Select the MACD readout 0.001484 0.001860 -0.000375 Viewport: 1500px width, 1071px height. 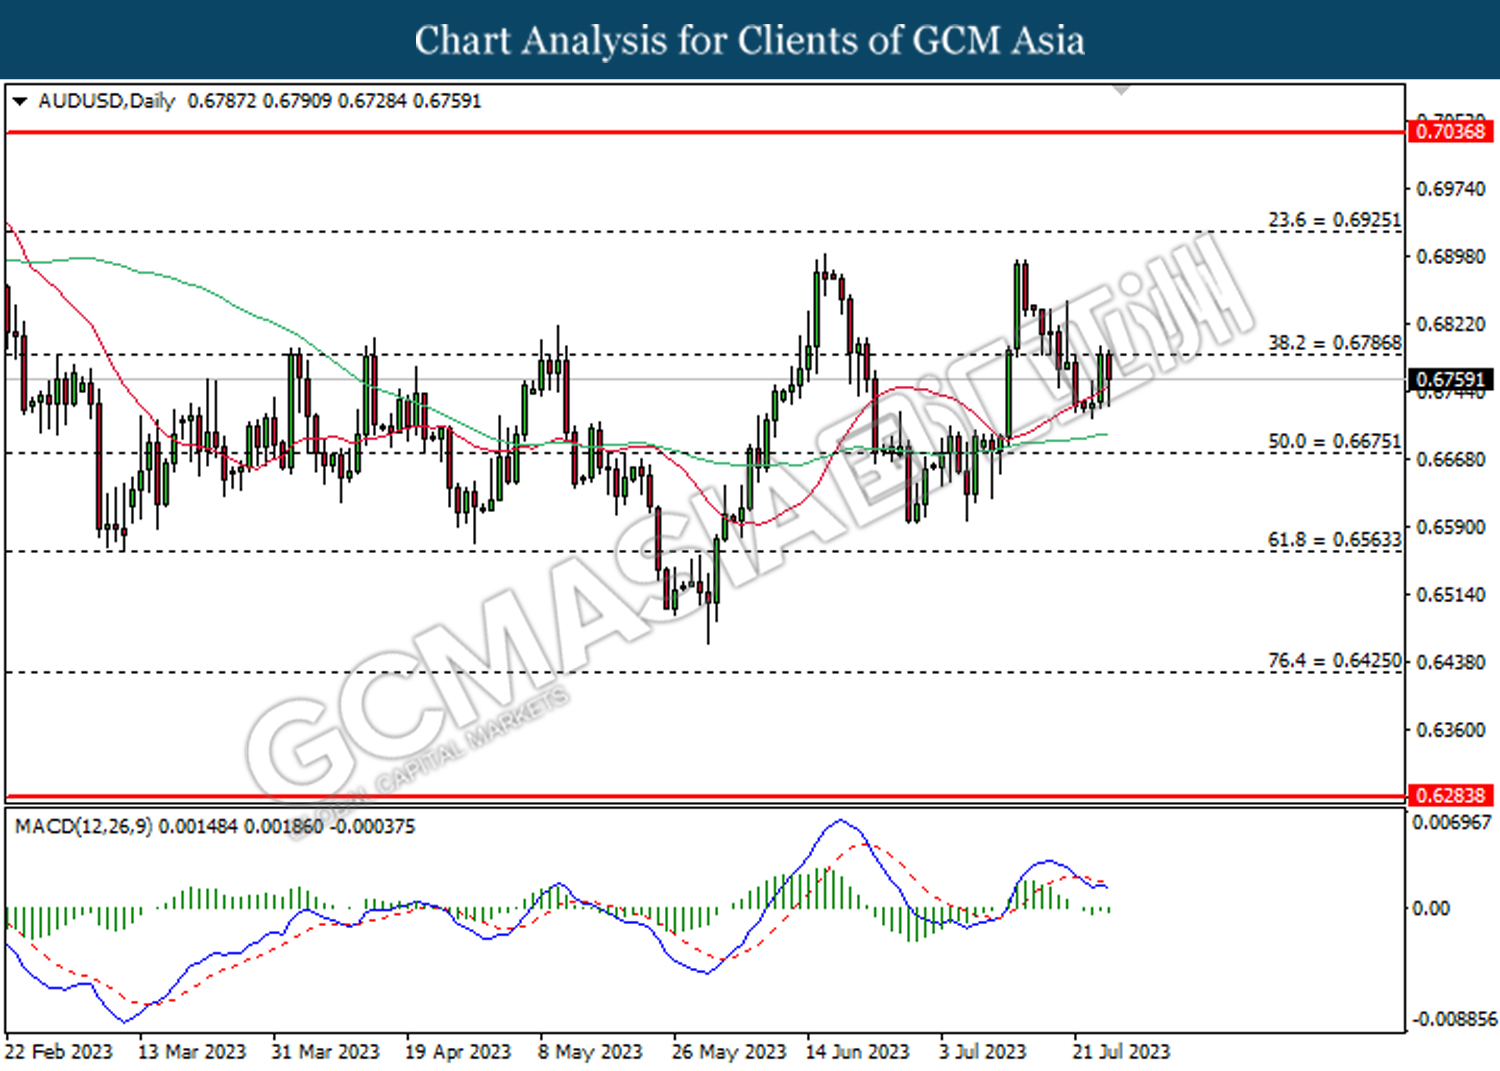point(287,826)
